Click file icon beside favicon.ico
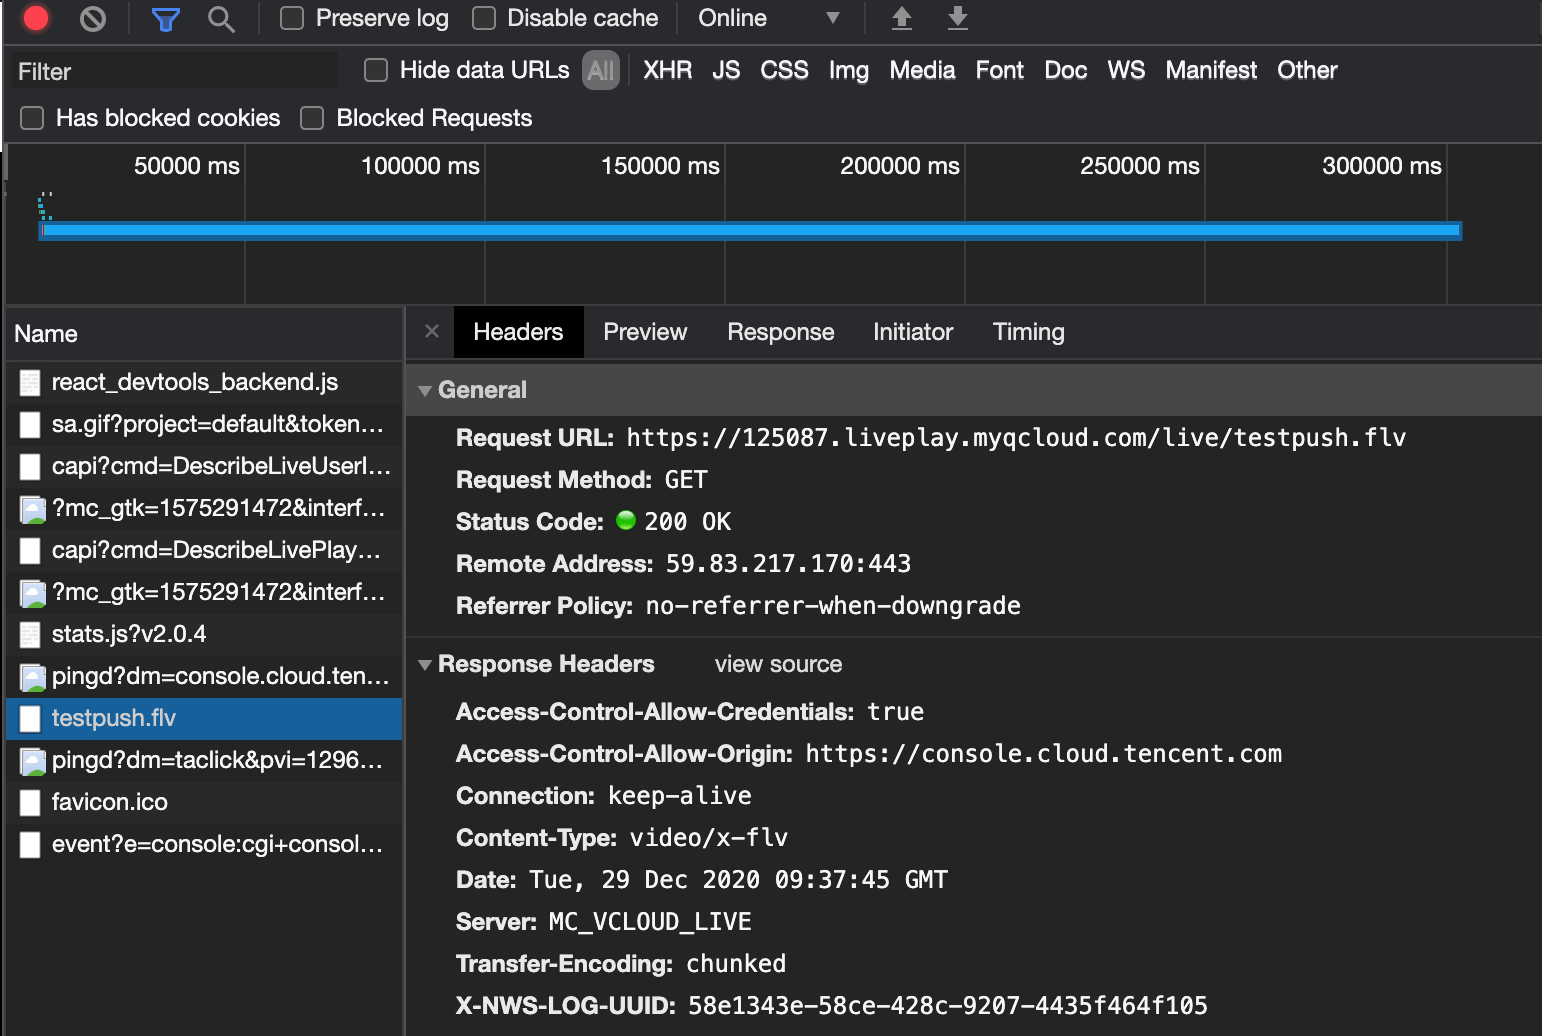The width and height of the screenshot is (1542, 1036). pos(31,803)
